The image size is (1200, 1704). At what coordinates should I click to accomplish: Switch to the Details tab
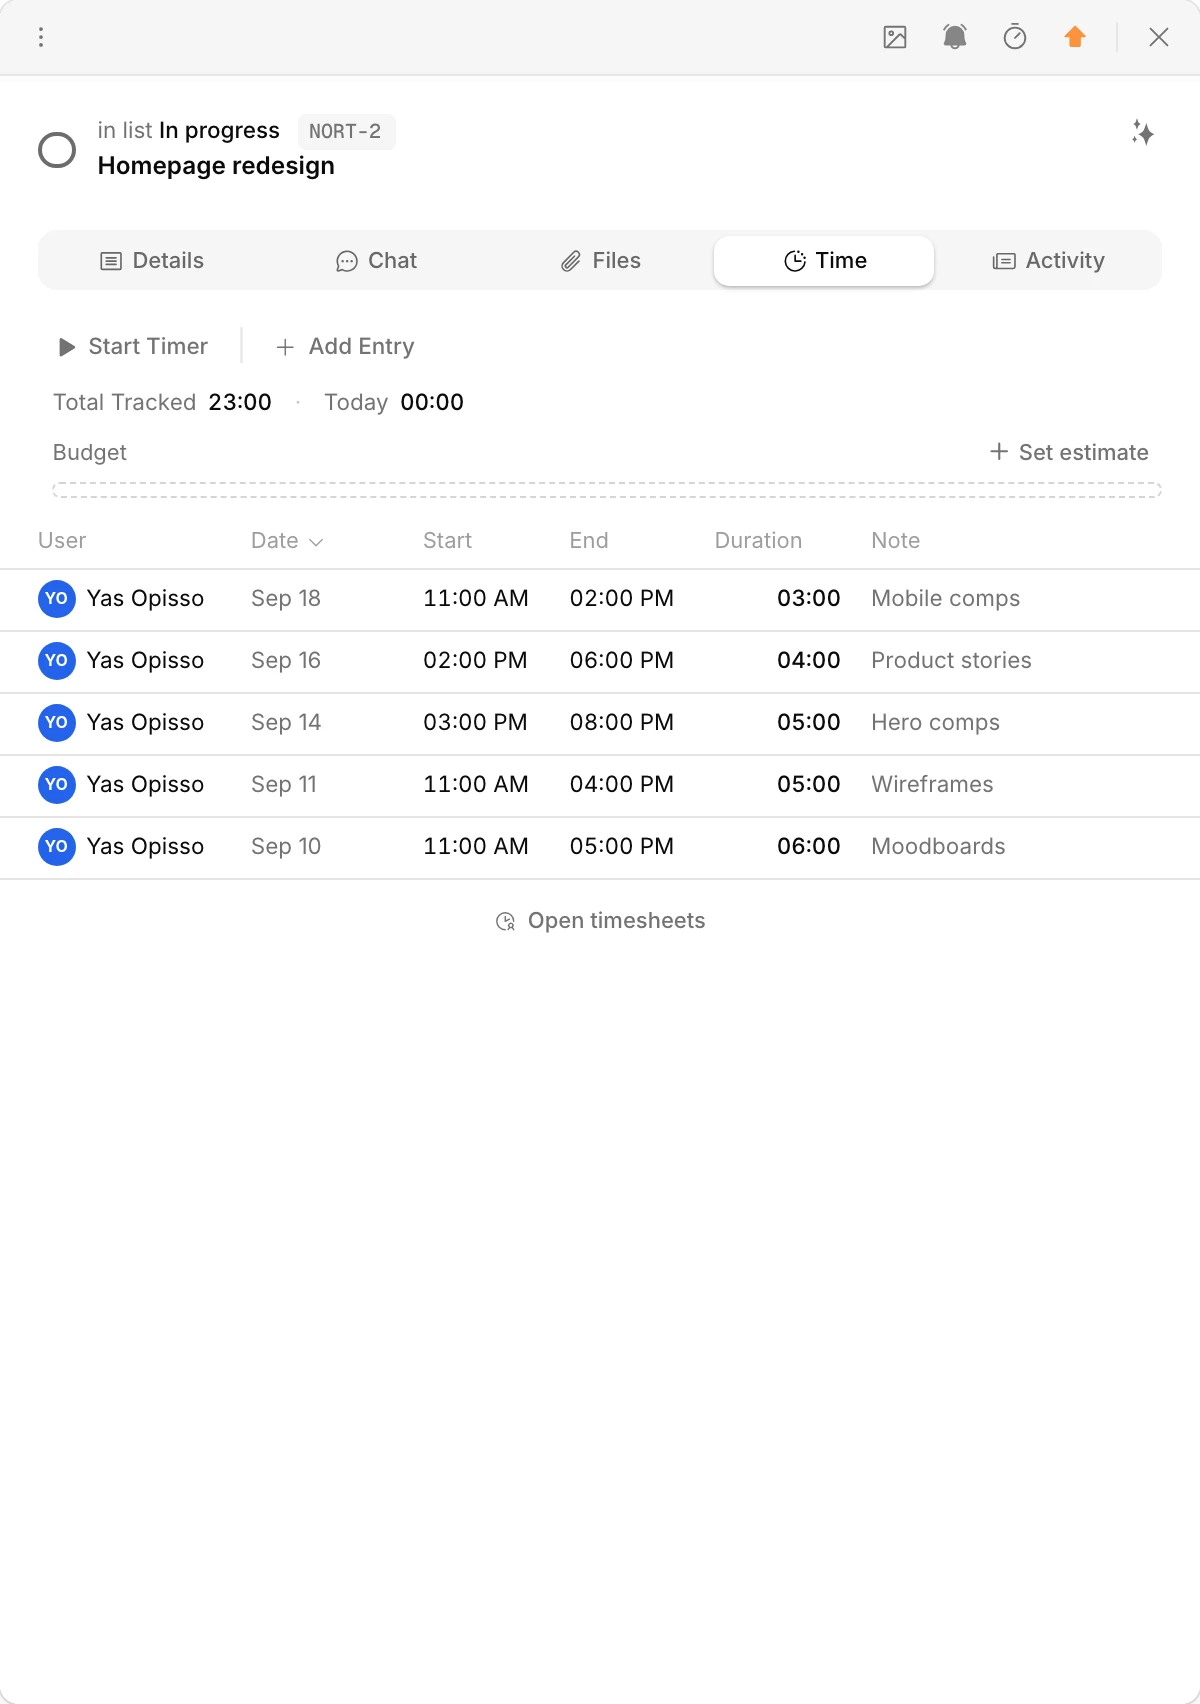pyautogui.click(x=152, y=261)
